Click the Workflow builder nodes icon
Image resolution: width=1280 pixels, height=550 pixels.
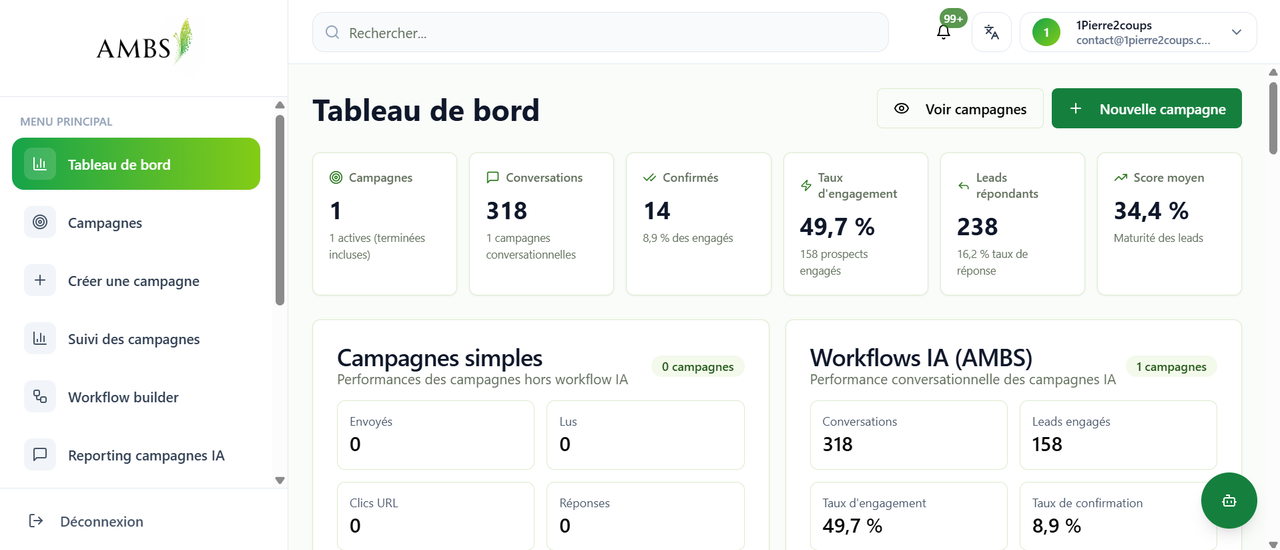pos(40,396)
